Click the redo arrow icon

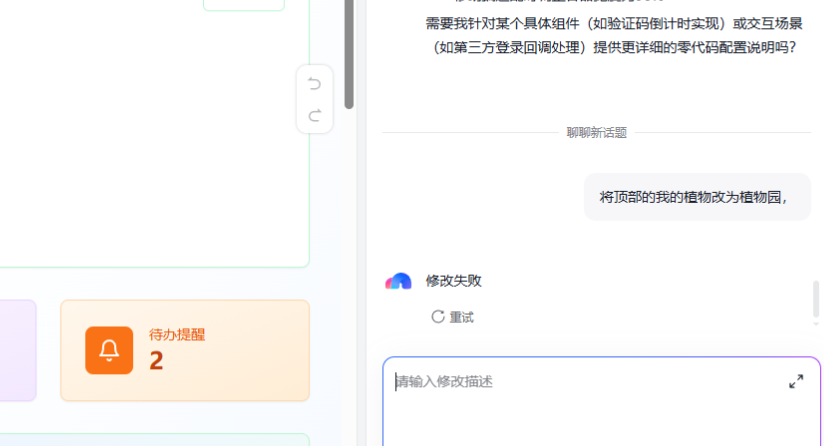click(315, 115)
